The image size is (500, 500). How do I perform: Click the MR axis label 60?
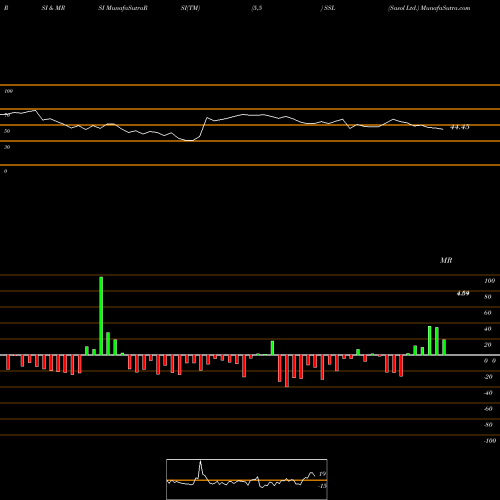(488, 313)
